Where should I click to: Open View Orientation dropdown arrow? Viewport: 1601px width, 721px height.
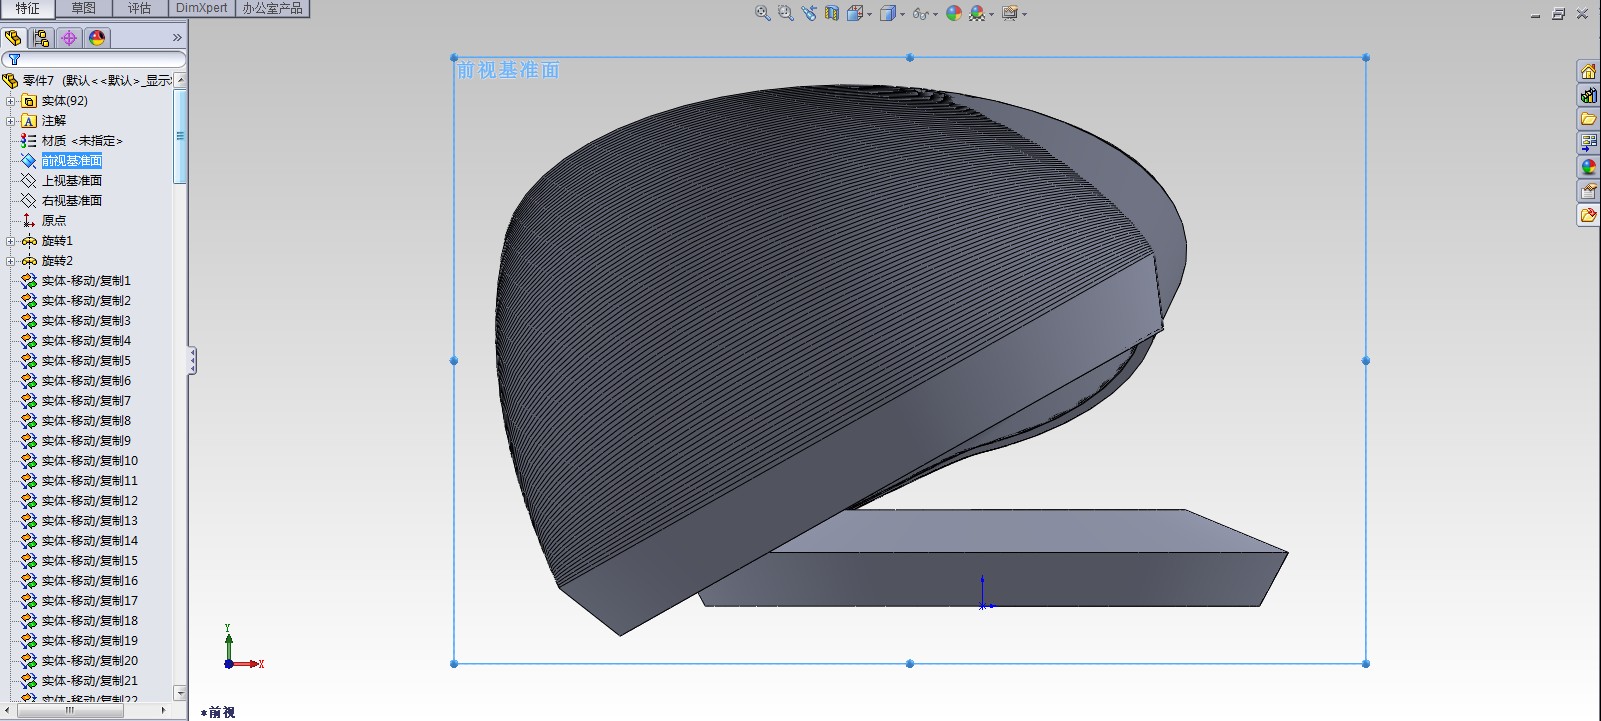coord(870,14)
